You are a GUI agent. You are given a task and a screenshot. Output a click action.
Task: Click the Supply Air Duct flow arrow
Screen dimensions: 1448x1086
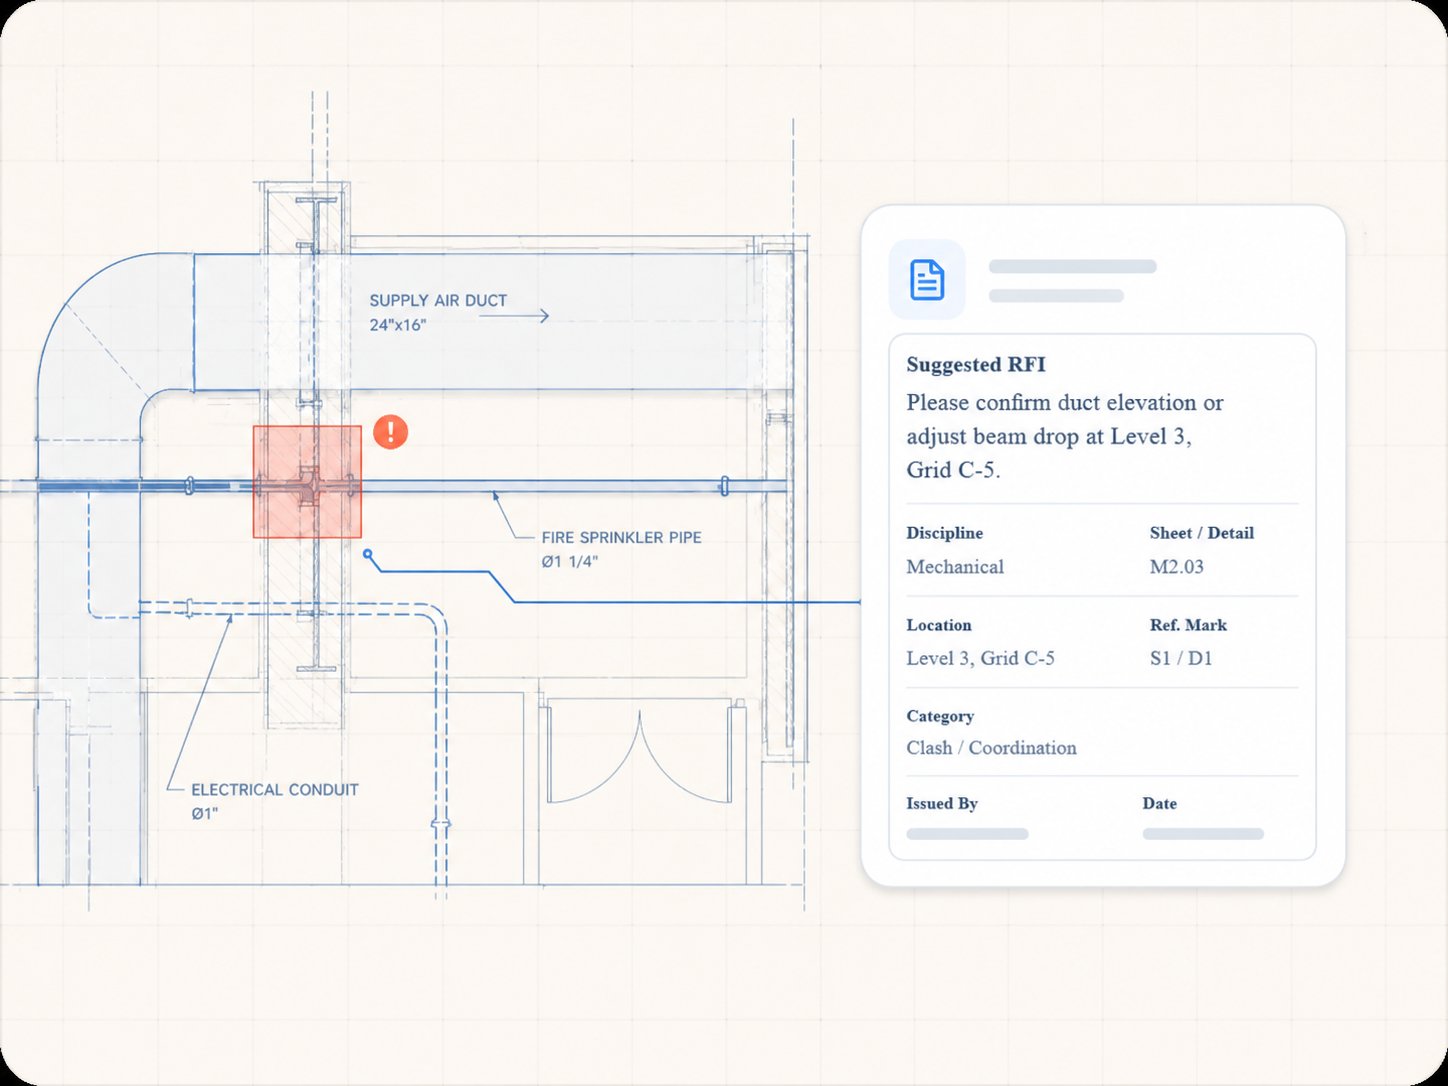coord(514,316)
